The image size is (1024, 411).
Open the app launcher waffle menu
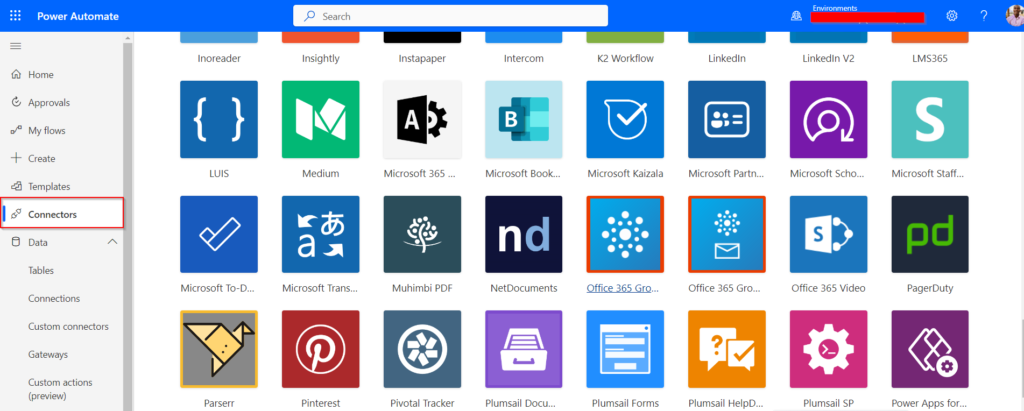coord(15,16)
